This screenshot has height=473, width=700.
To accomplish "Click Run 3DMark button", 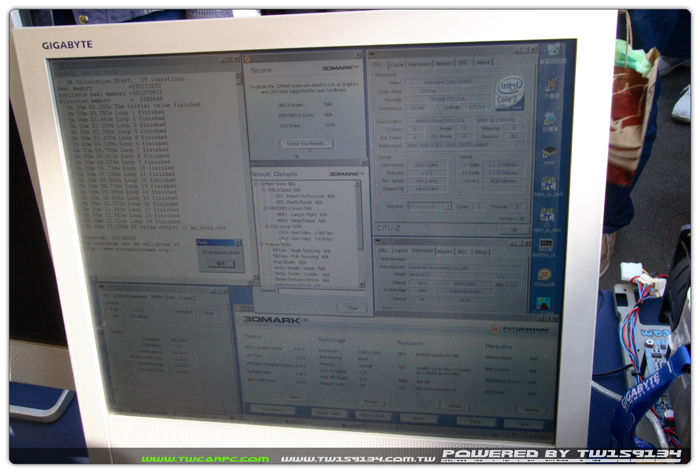I will point(271,410).
